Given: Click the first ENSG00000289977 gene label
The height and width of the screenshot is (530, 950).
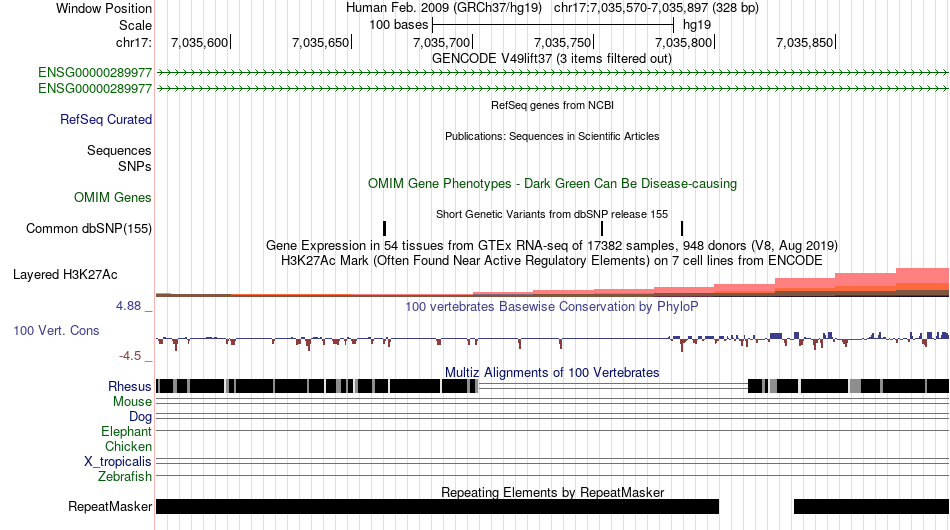Looking at the screenshot, I should coord(95,73).
